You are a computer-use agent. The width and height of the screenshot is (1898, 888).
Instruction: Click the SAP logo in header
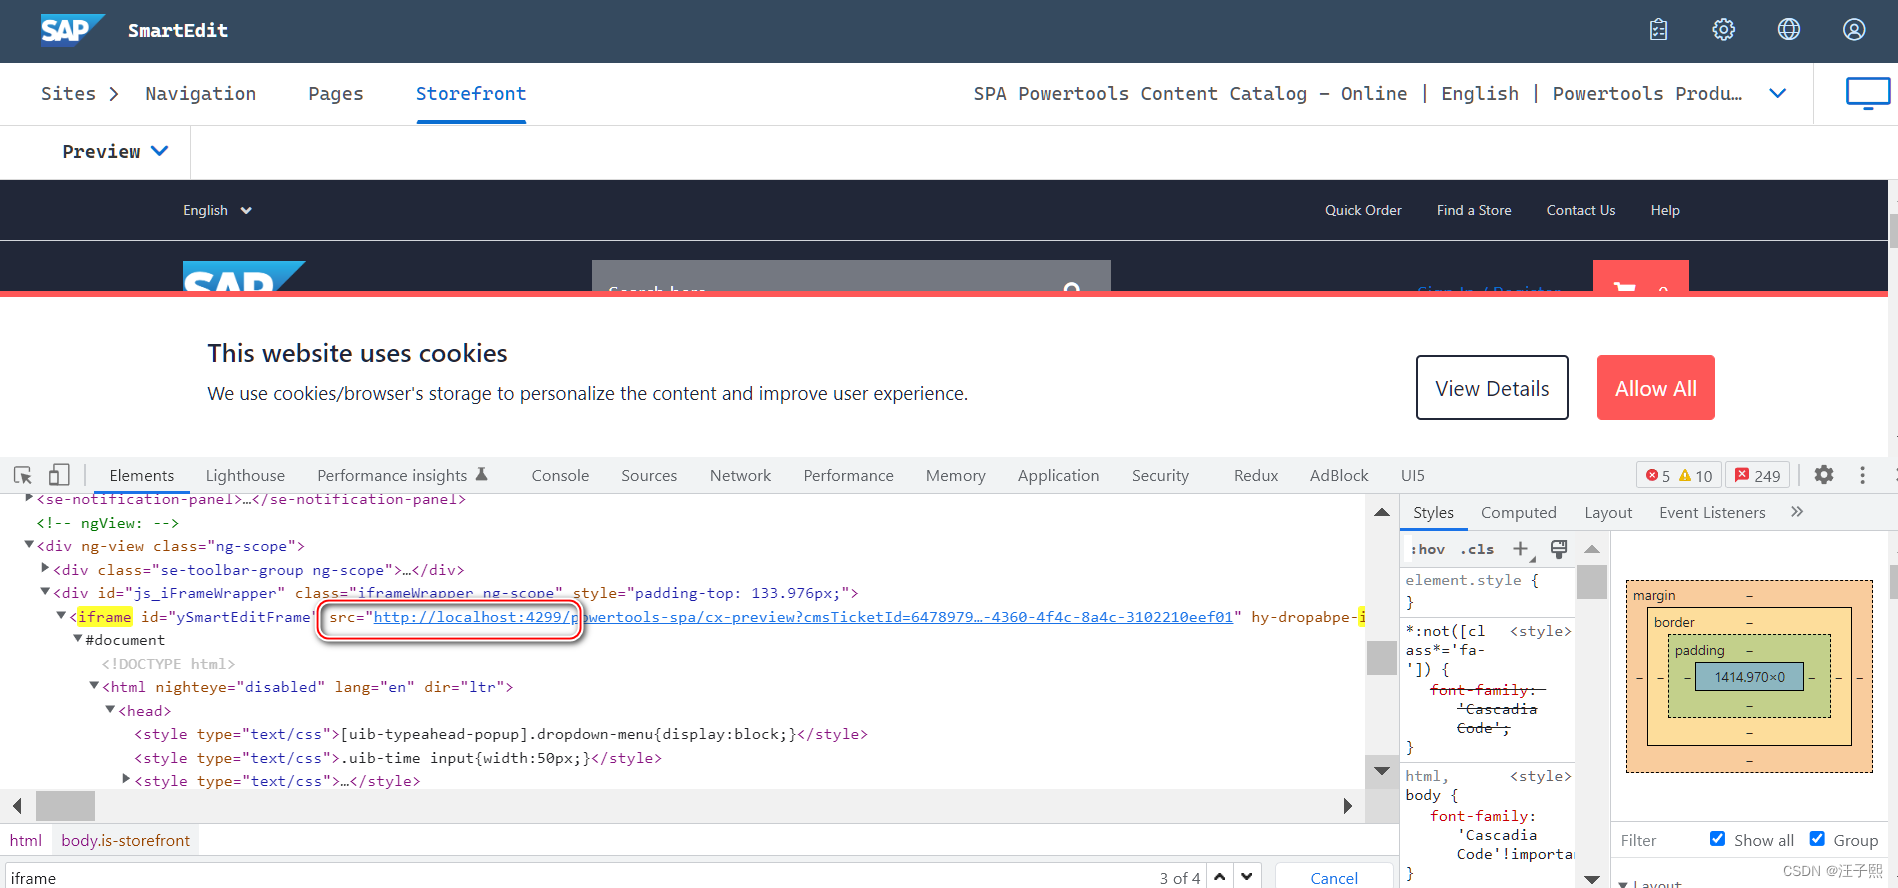[72, 30]
